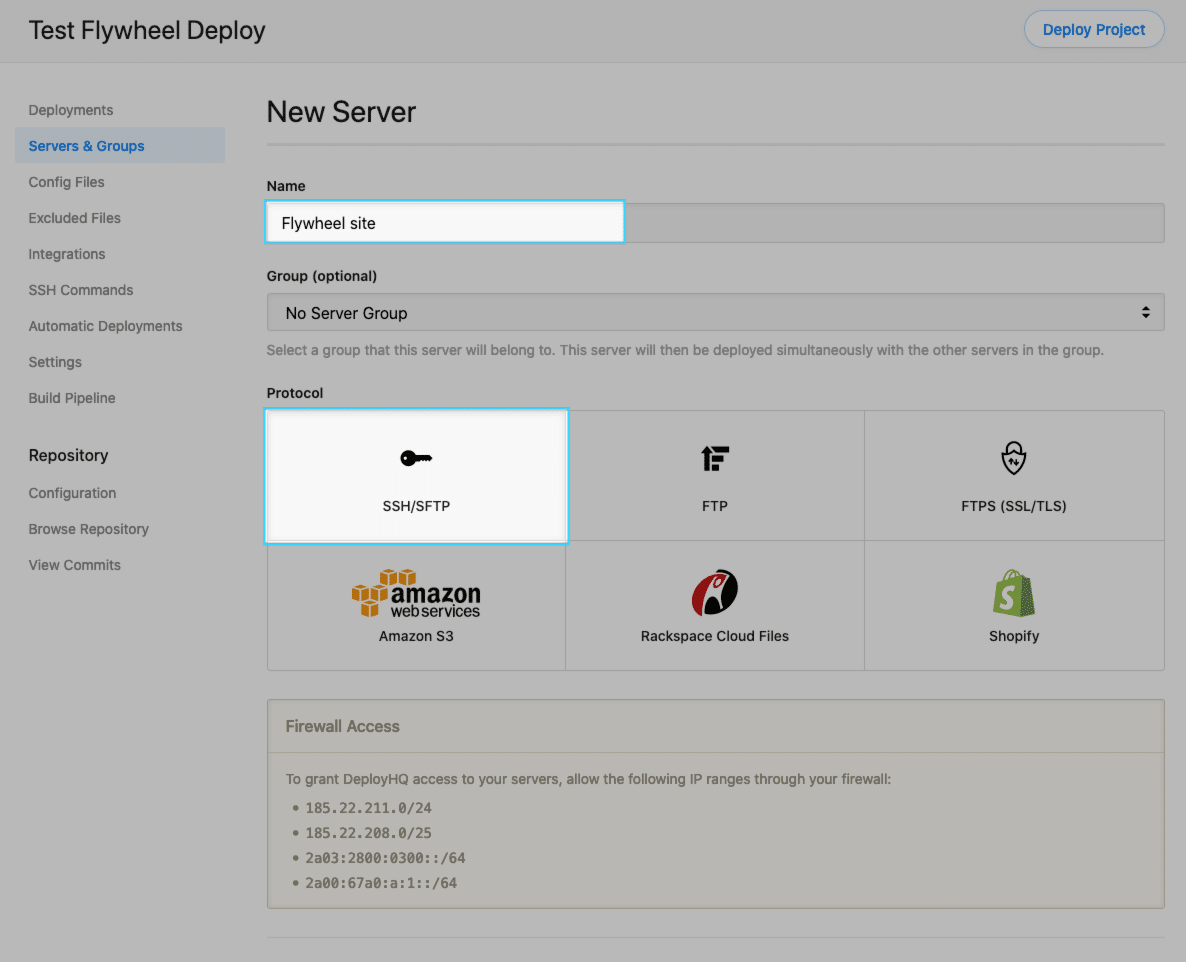This screenshot has width=1186, height=962.
Task: Choose Shopify deployment protocol
Action: 1013,605
